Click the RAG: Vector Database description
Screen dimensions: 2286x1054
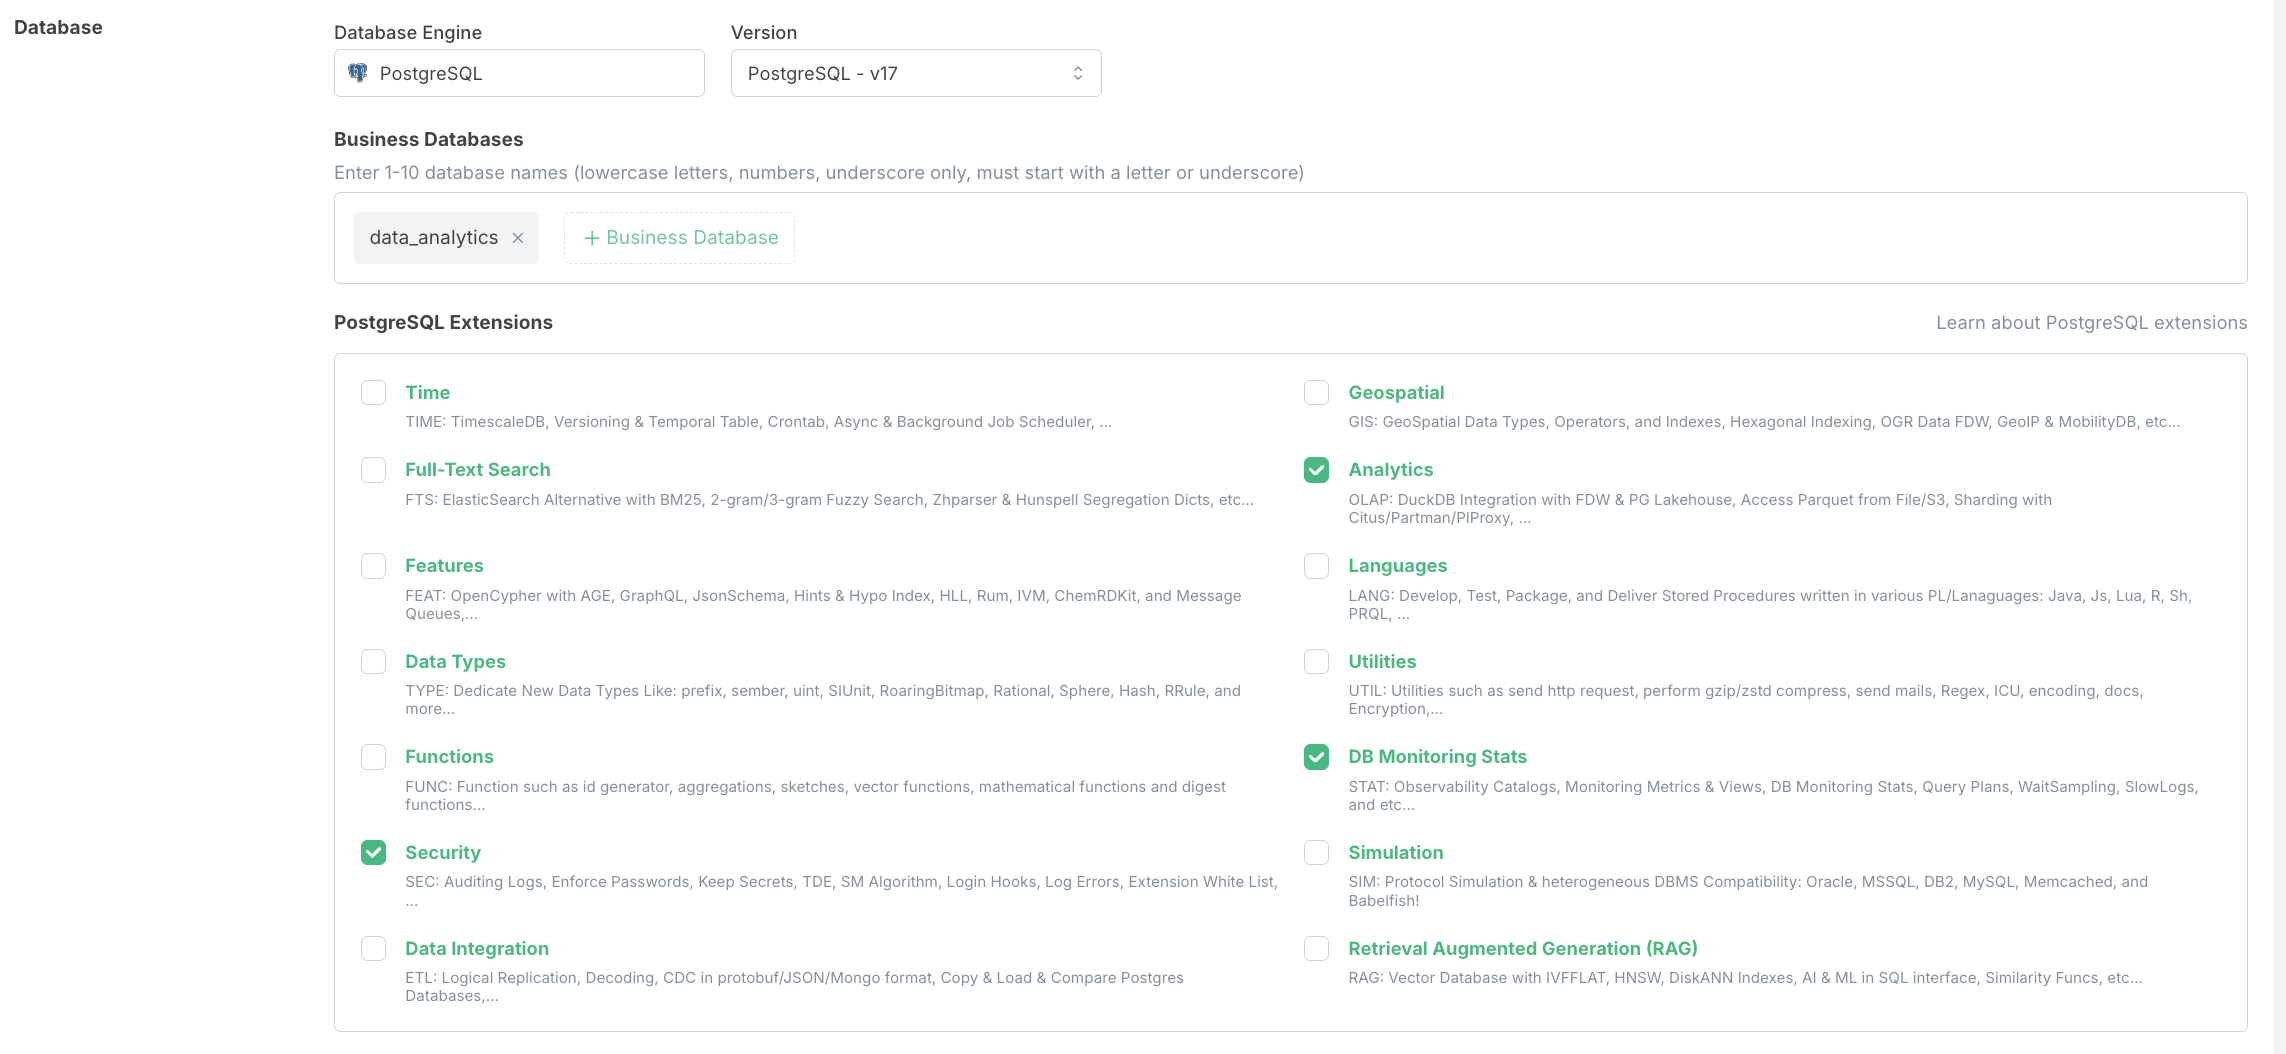click(x=1745, y=978)
